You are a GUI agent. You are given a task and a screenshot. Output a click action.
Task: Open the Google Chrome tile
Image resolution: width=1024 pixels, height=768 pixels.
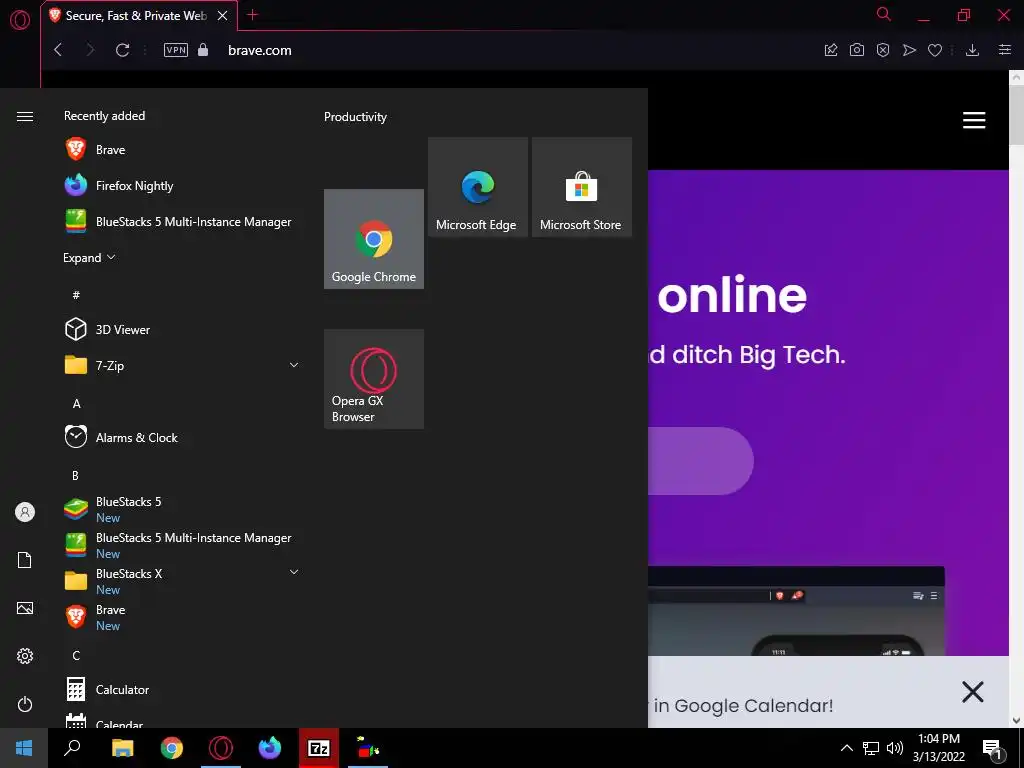pyautogui.click(x=374, y=239)
